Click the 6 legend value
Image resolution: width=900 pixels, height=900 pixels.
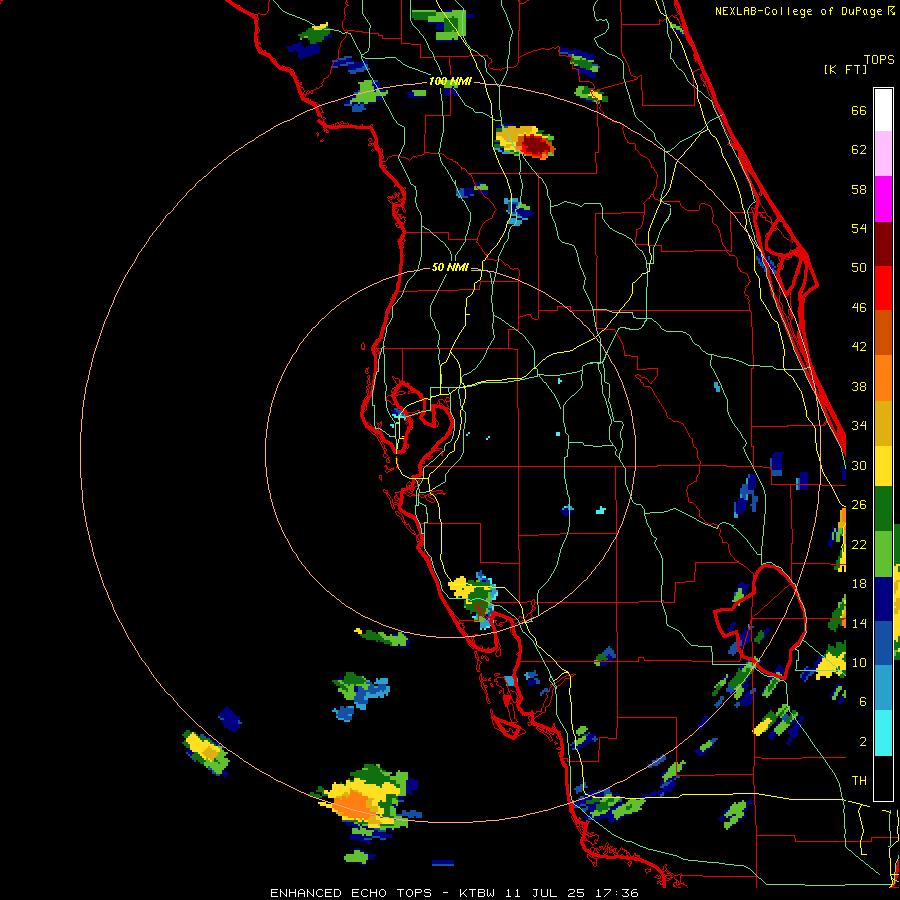pos(863,702)
